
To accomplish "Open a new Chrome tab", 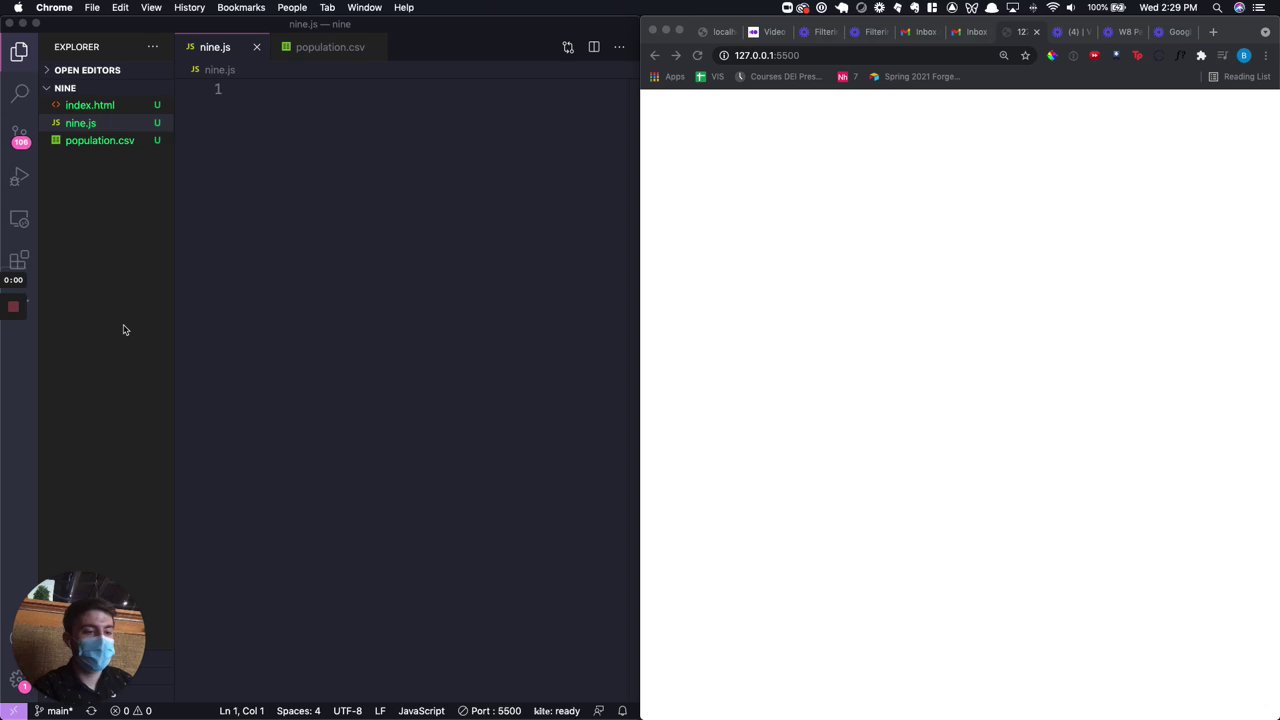I will (1213, 32).
